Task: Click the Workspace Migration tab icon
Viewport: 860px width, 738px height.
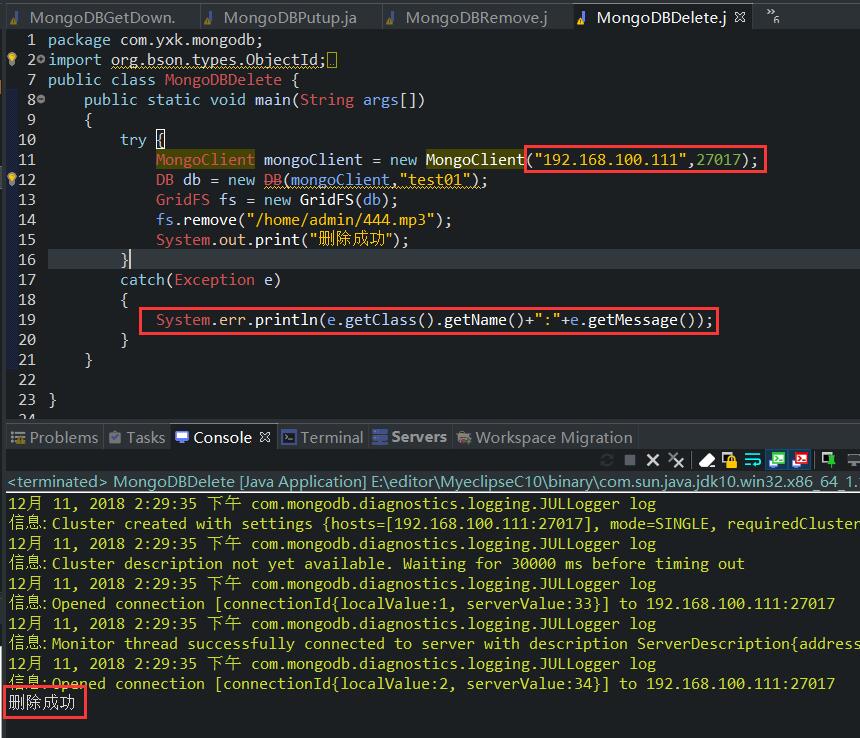Action: point(464,438)
